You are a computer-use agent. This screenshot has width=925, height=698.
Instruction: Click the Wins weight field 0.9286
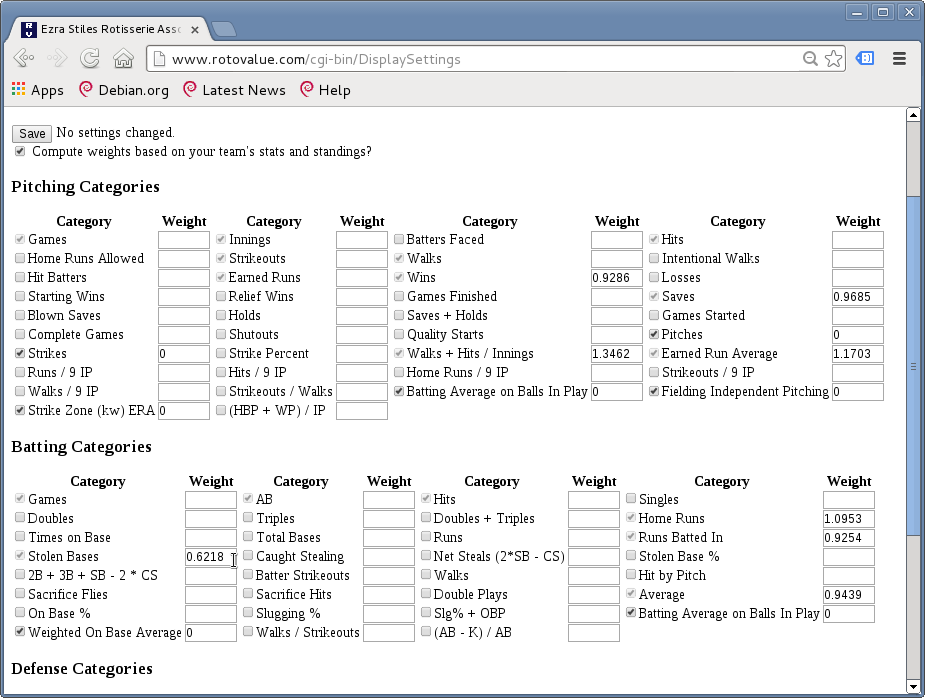(616, 278)
